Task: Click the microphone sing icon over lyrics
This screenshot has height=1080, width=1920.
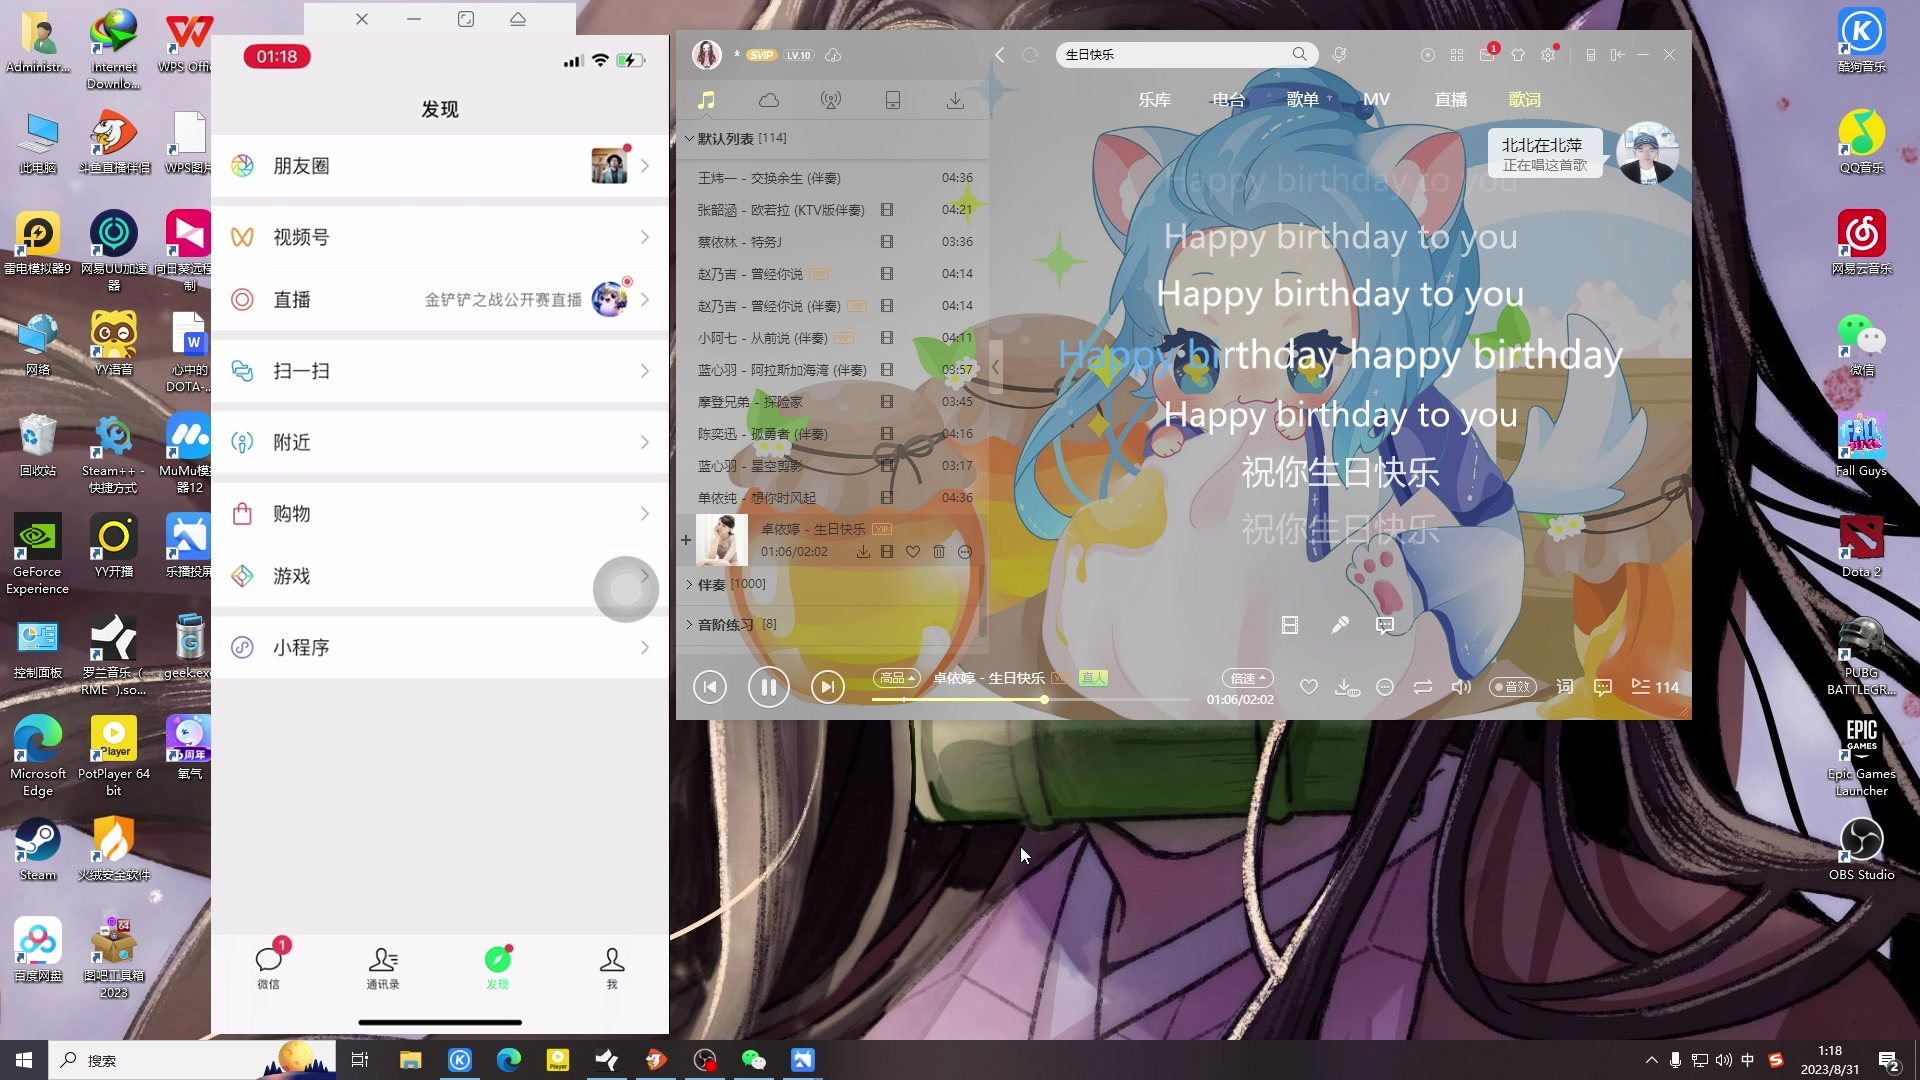Action: point(1340,625)
